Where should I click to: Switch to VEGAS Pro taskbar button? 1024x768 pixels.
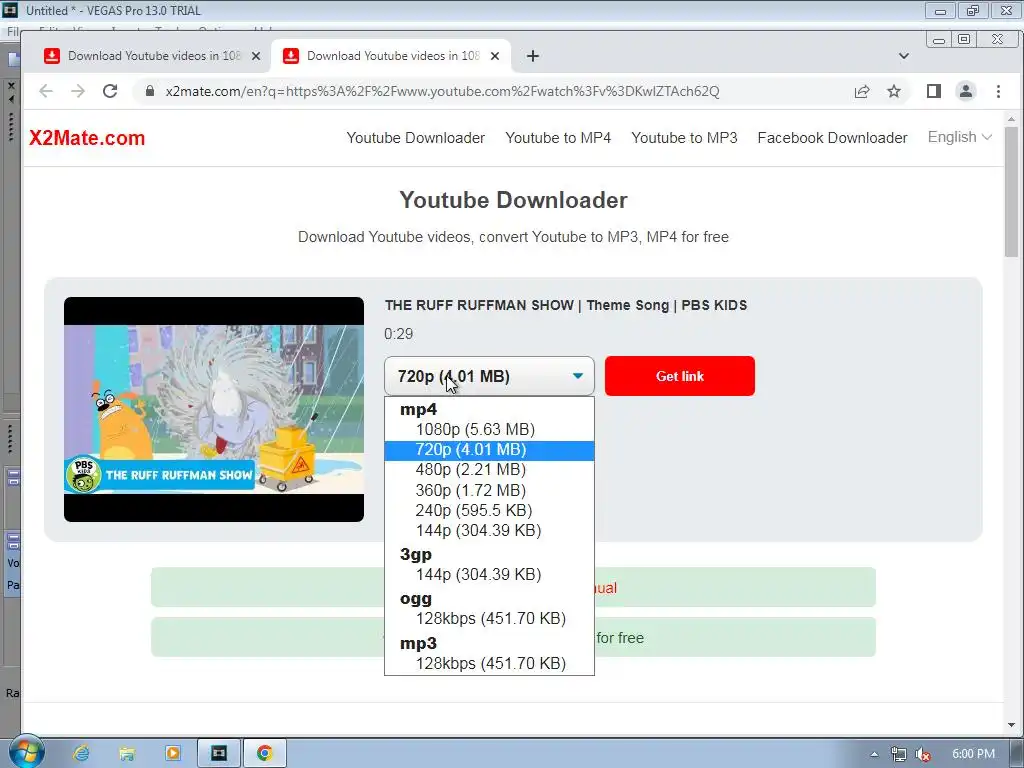point(219,753)
